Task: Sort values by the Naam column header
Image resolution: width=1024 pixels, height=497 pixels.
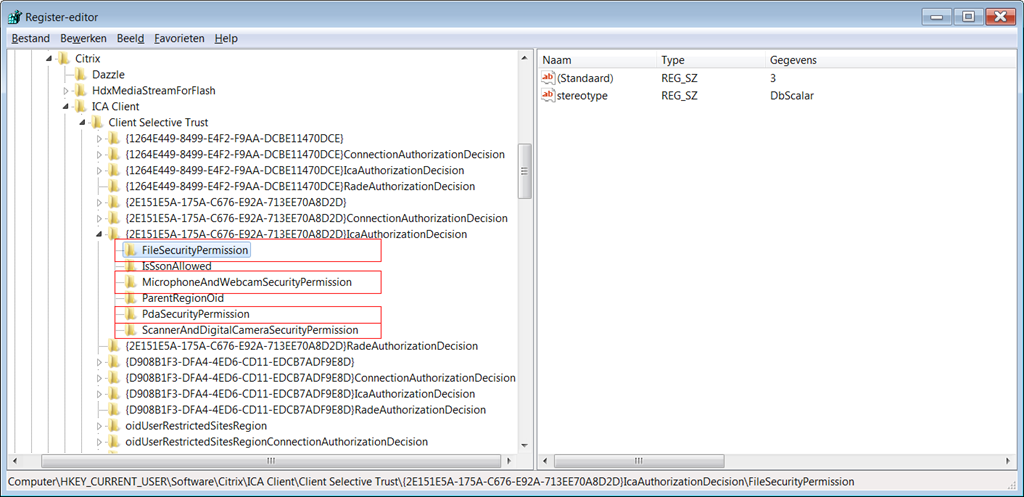Action: pos(597,60)
